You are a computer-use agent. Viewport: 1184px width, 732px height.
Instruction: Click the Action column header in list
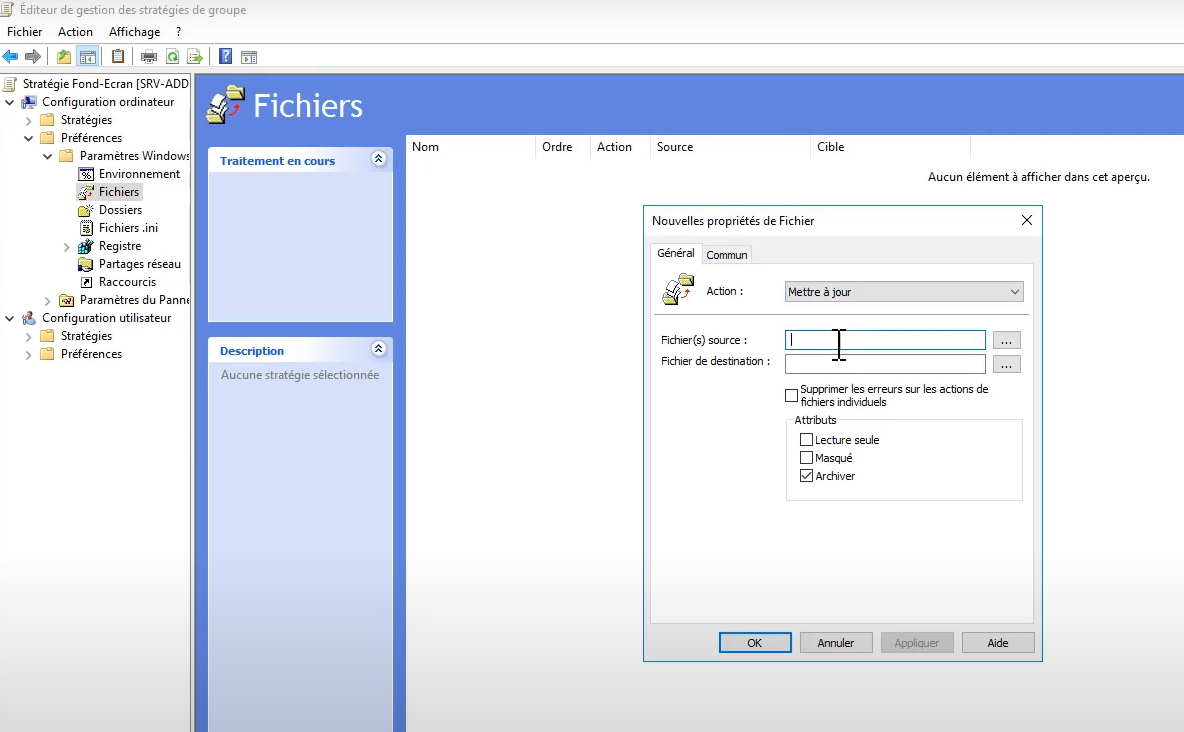[620, 147]
